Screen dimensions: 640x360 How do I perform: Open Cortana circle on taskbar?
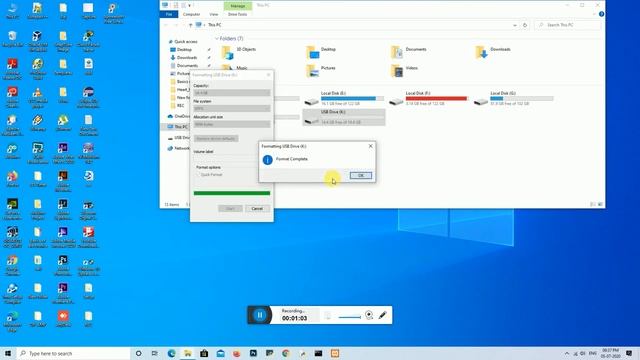point(139,353)
